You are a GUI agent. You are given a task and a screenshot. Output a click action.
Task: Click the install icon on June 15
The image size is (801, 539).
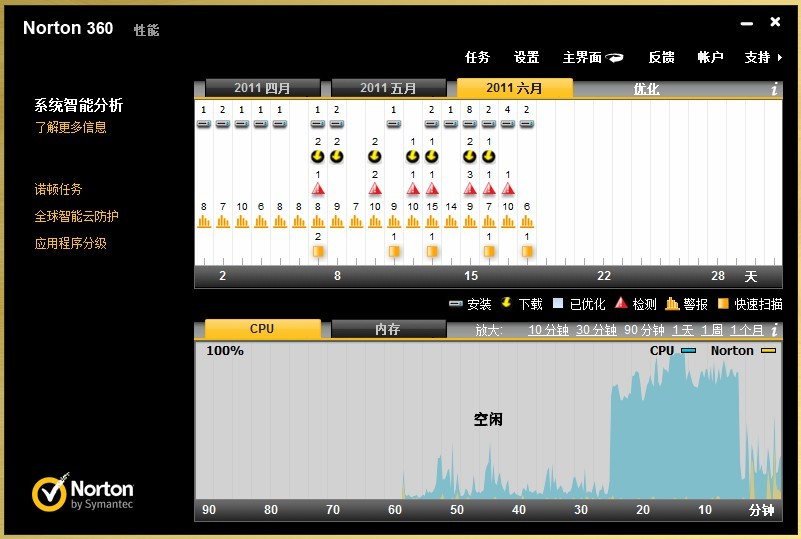[x=469, y=124]
